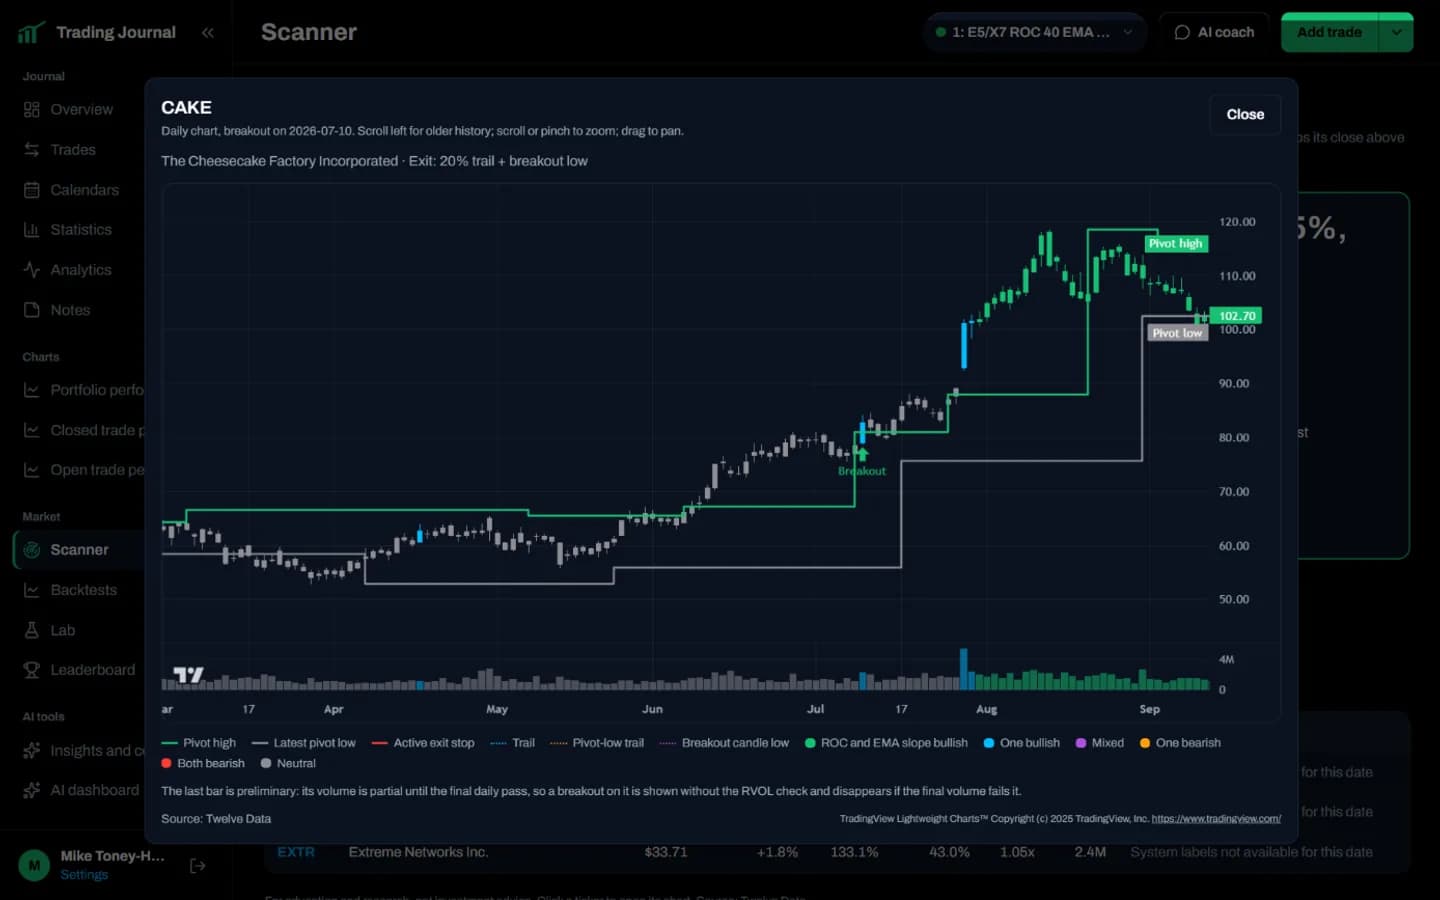This screenshot has height=900, width=1440.
Task: Click the Statistics bar chart icon
Action: point(32,230)
